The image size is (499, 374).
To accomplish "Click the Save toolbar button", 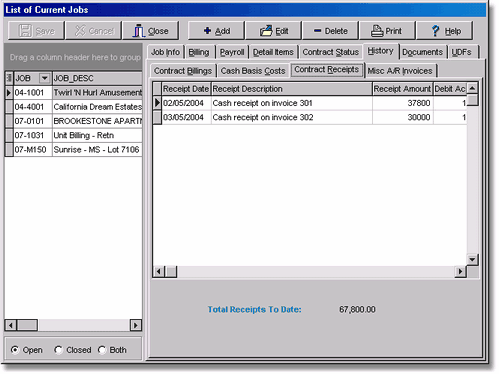I will pyautogui.click(x=36, y=31).
